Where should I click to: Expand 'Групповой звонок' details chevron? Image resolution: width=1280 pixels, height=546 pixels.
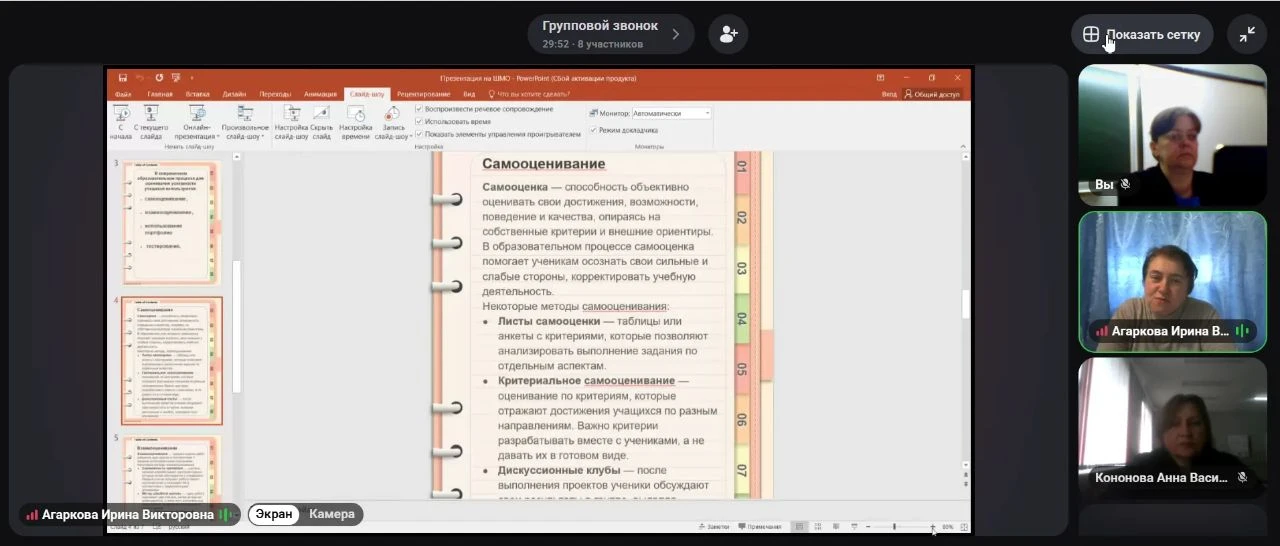coord(675,34)
